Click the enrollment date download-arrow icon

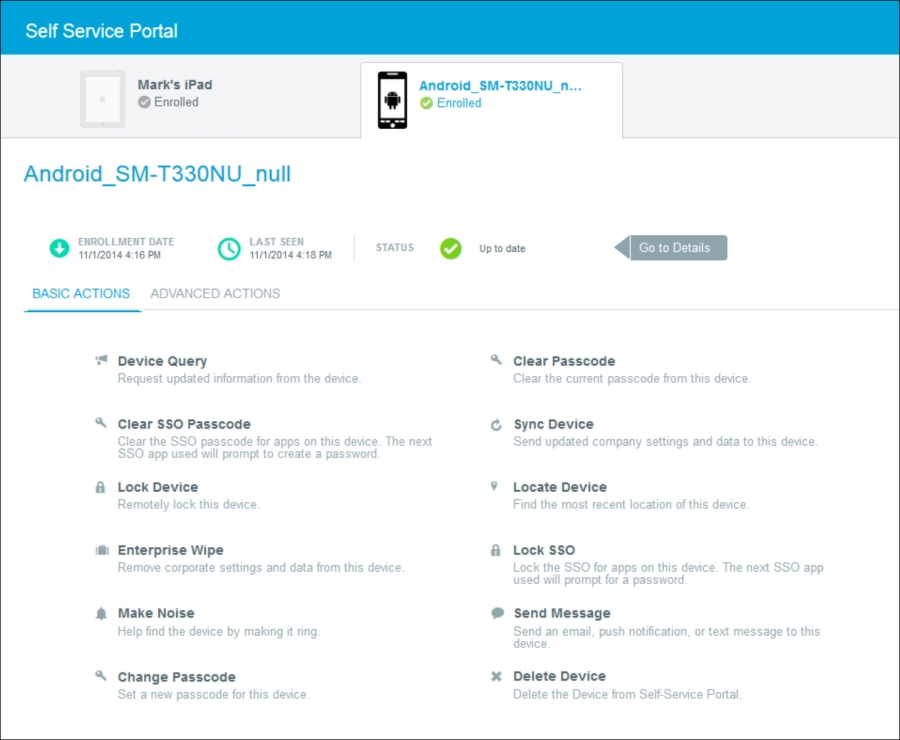tap(59, 249)
